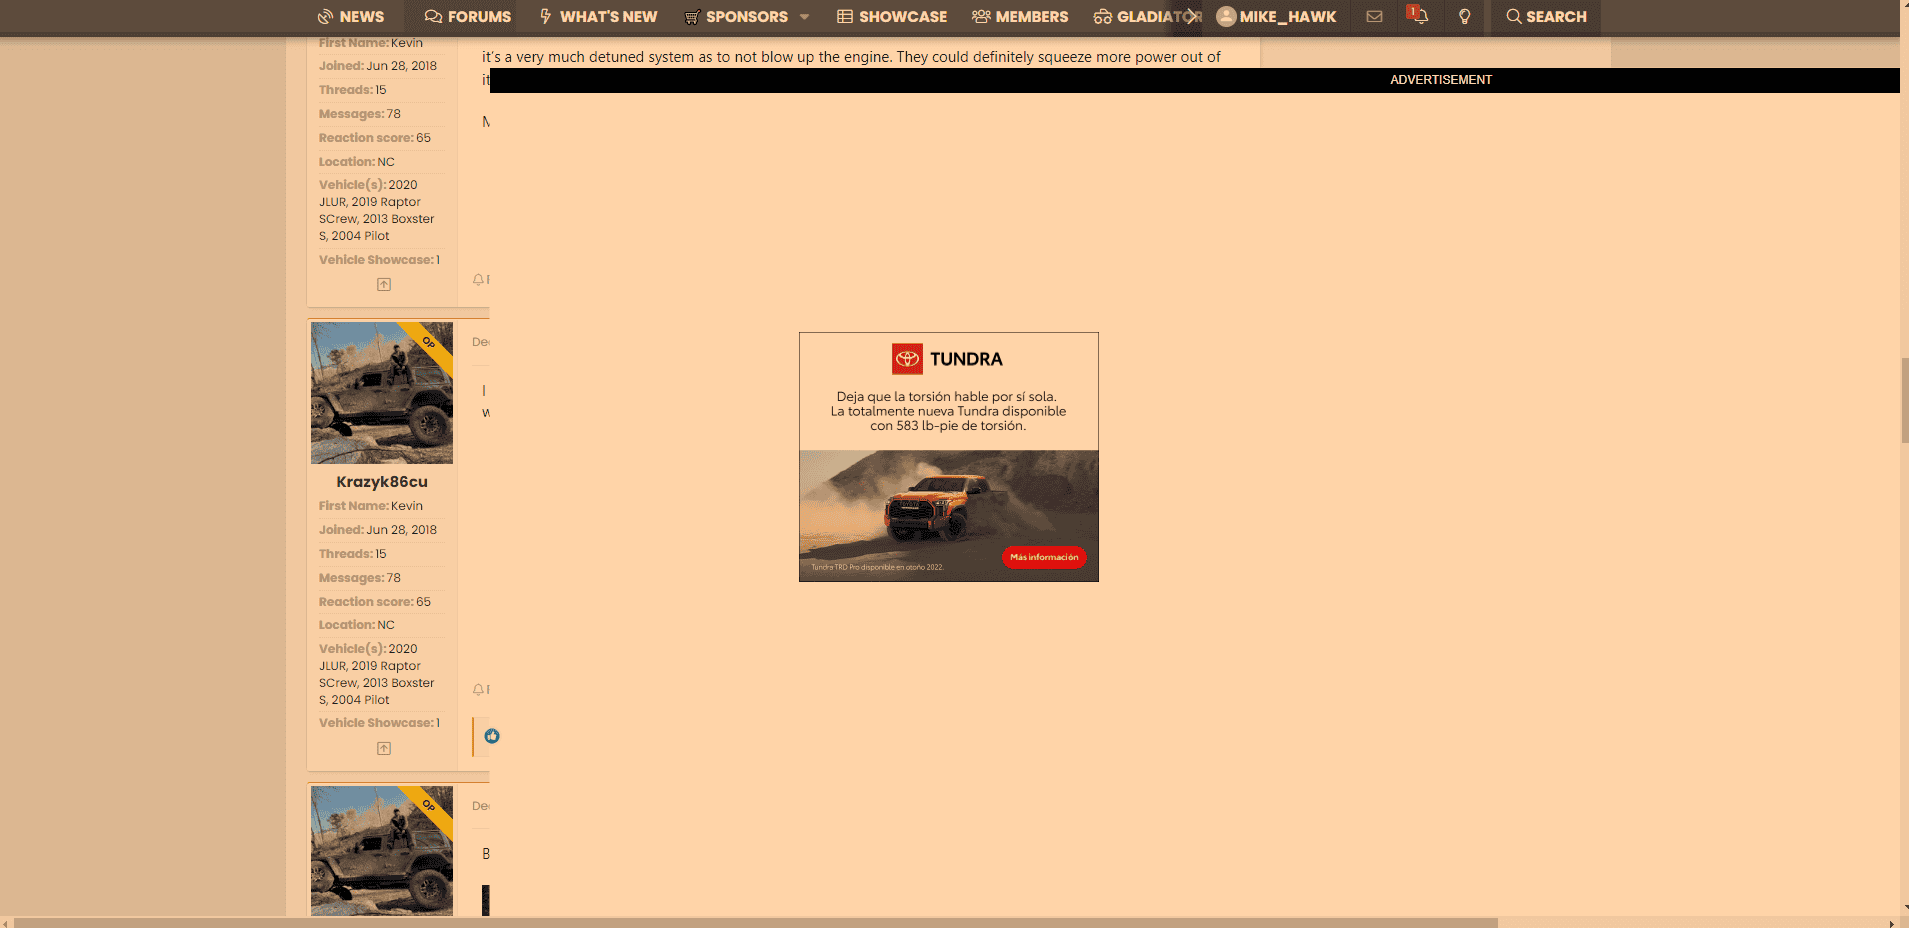Click 'Joined: Jun 28, 2018' in second post
The height and width of the screenshot is (928, 1909).
tap(378, 530)
